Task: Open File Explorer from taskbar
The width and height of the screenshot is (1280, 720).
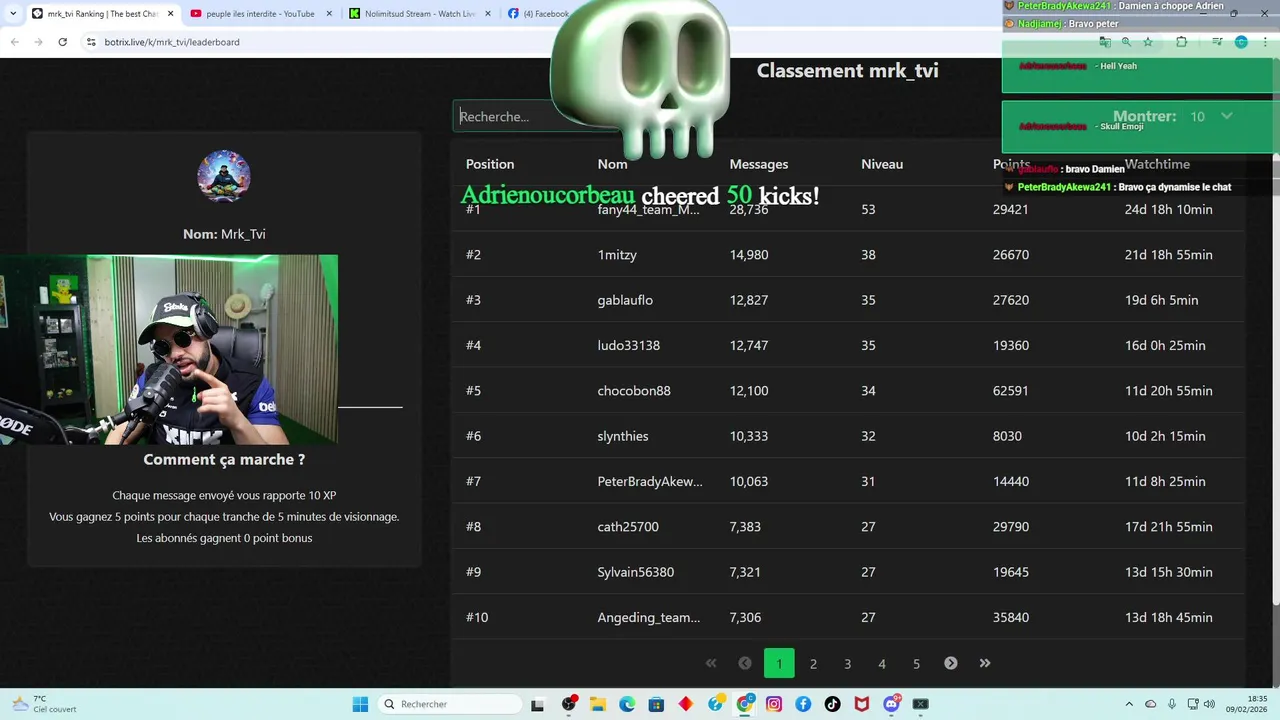Action: (x=598, y=704)
